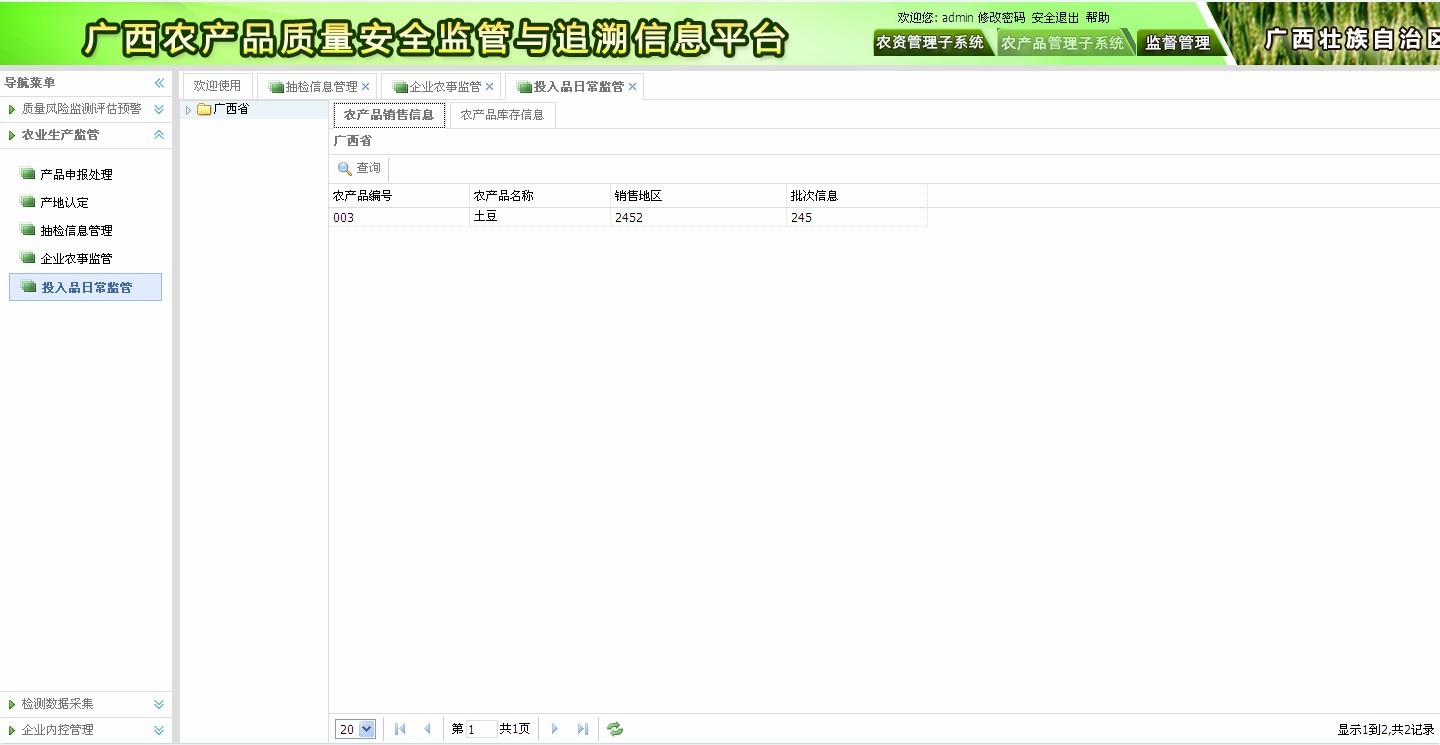Expand the 检测数据采集 section
Image resolution: width=1440 pixels, height=745 pixels.
point(159,704)
